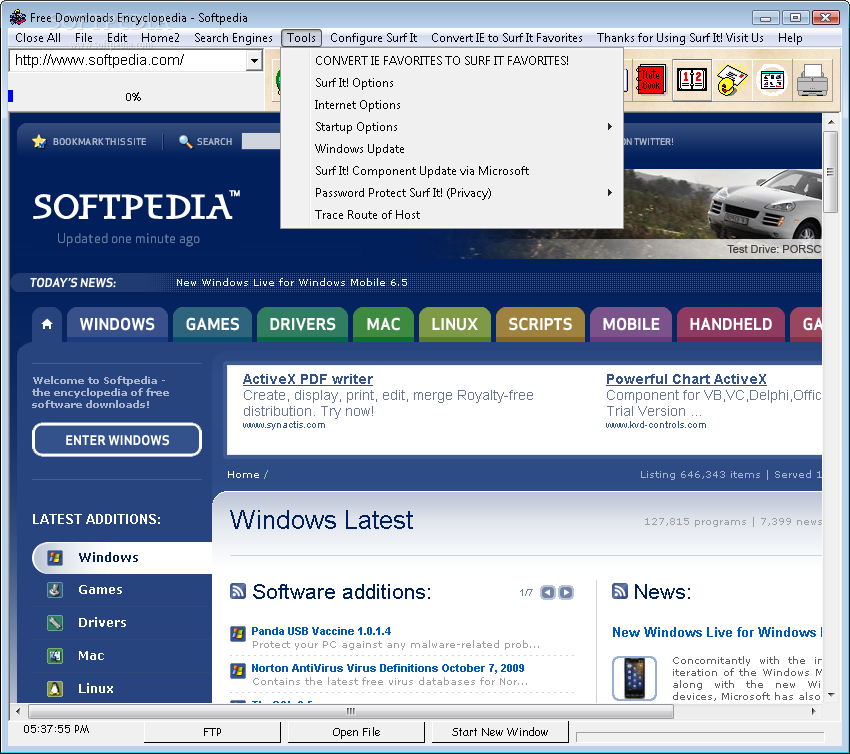Click the Drivers icon in Latest Additions

tap(55, 623)
